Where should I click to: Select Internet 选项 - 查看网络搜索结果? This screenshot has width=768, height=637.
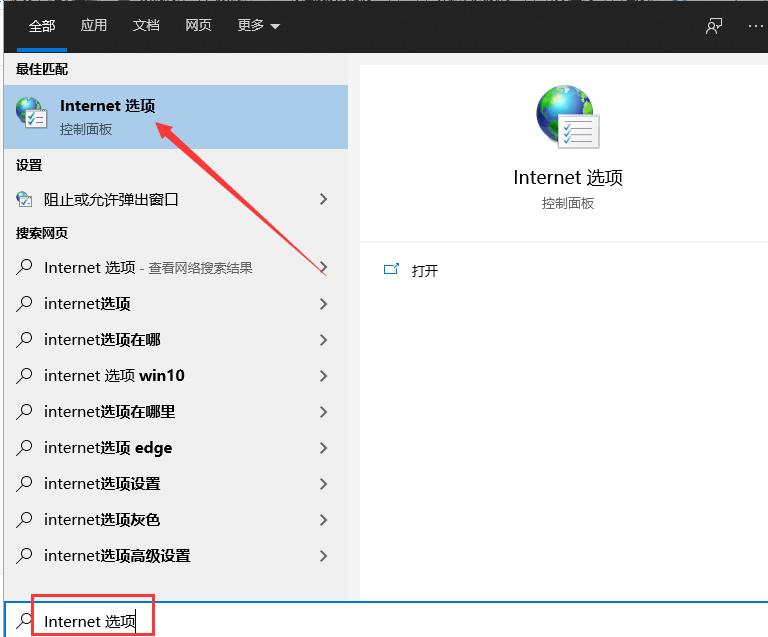tap(176, 268)
